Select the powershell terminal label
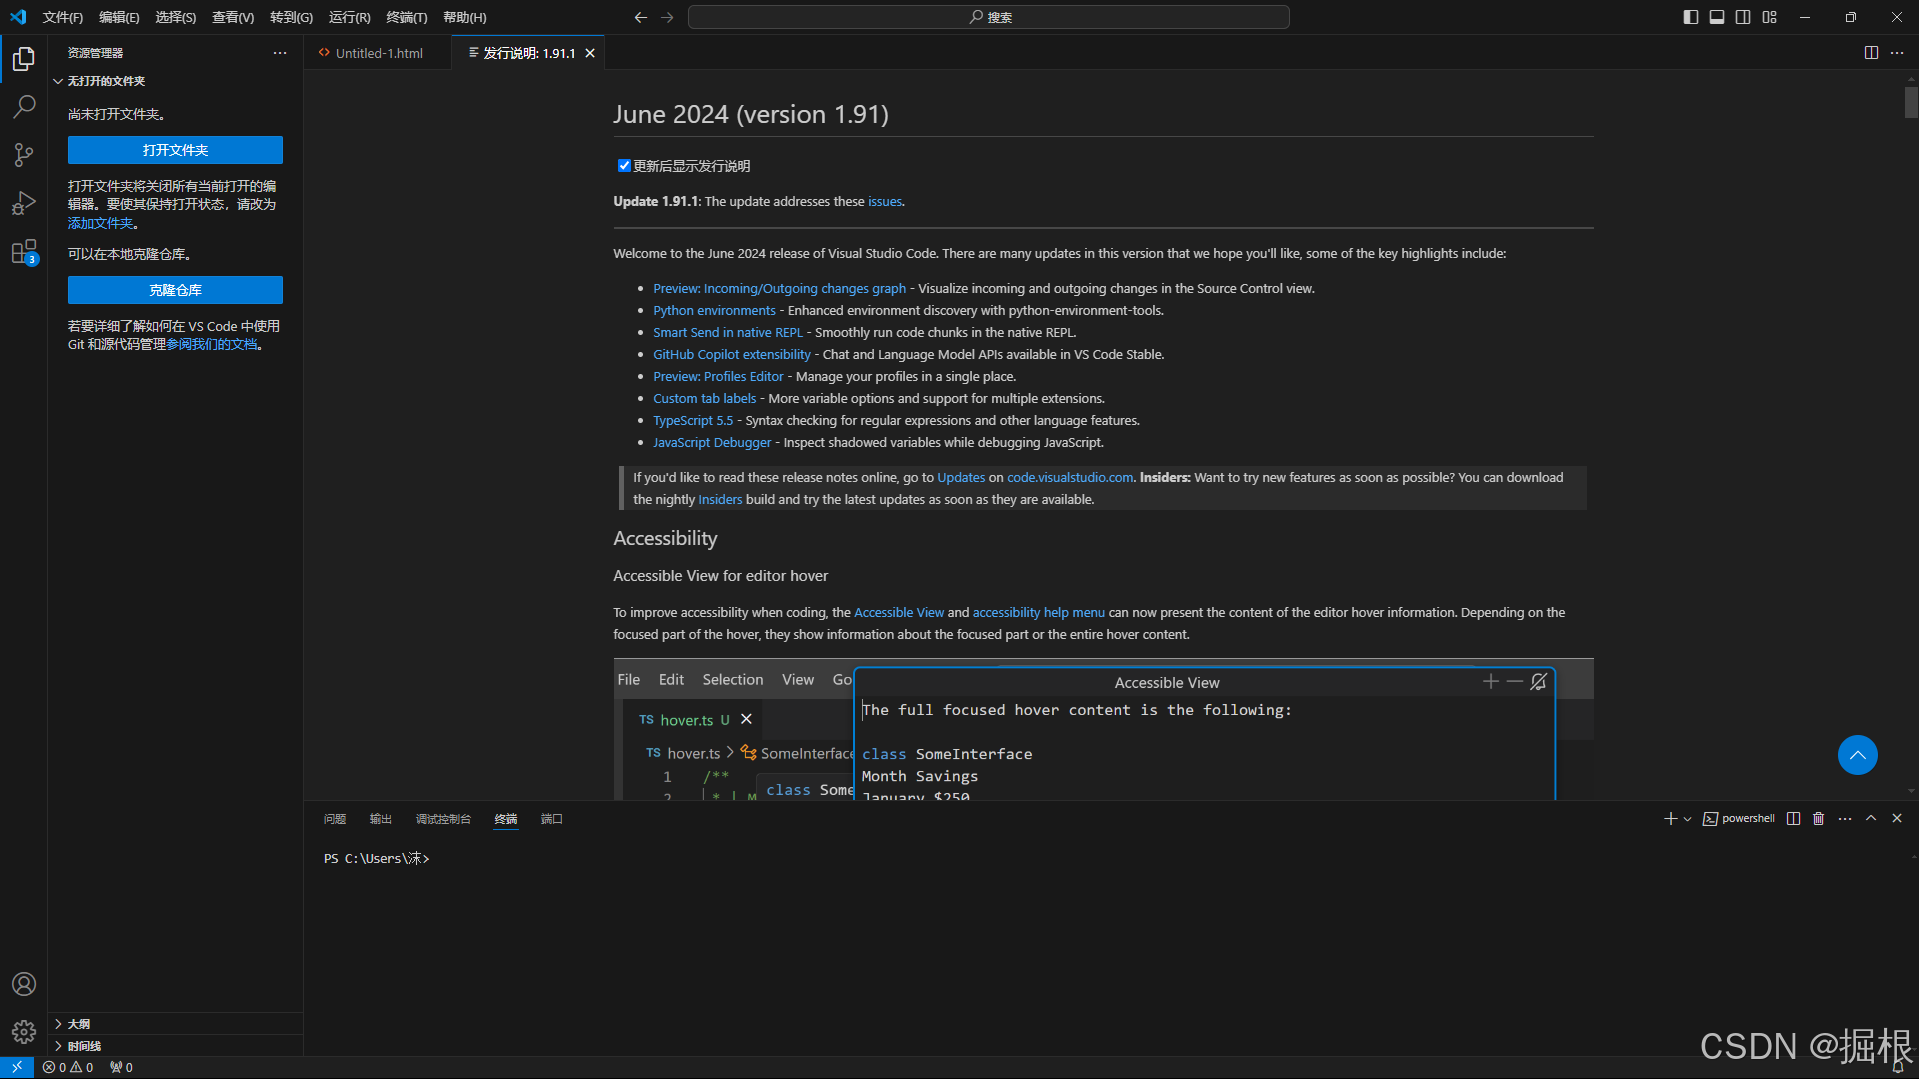The width and height of the screenshot is (1919, 1079). tap(1739, 819)
